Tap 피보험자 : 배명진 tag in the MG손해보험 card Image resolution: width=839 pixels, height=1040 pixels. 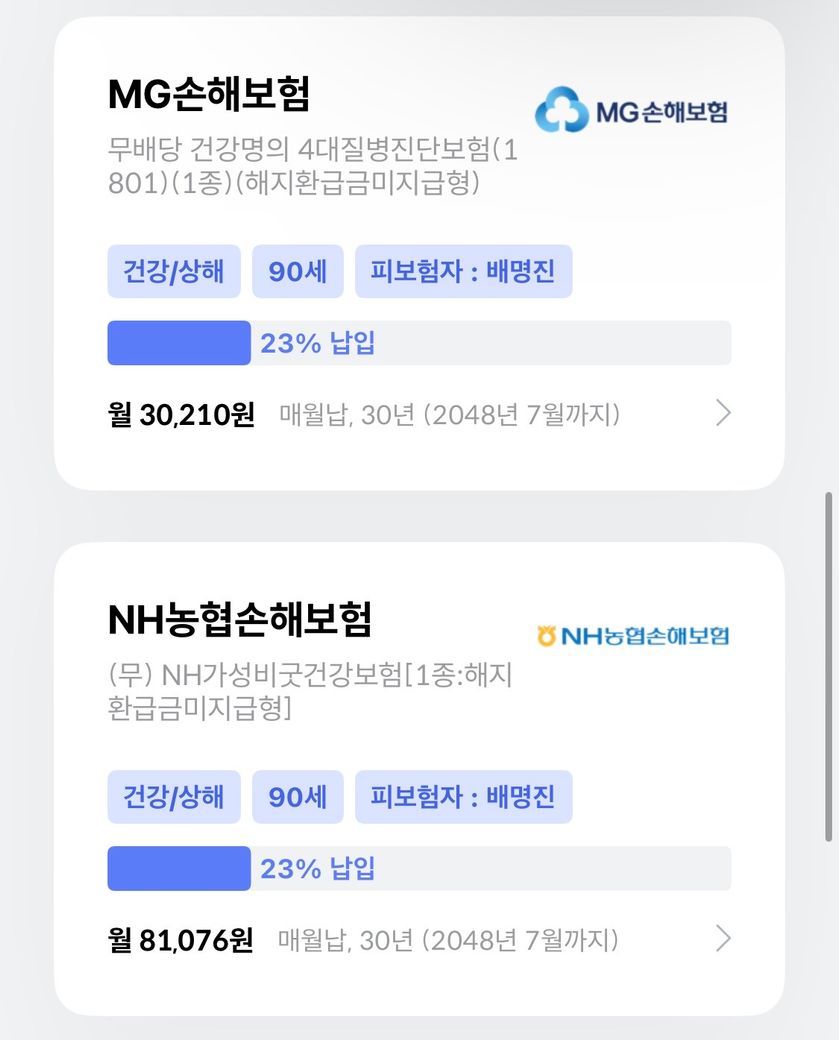tap(463, 271)
